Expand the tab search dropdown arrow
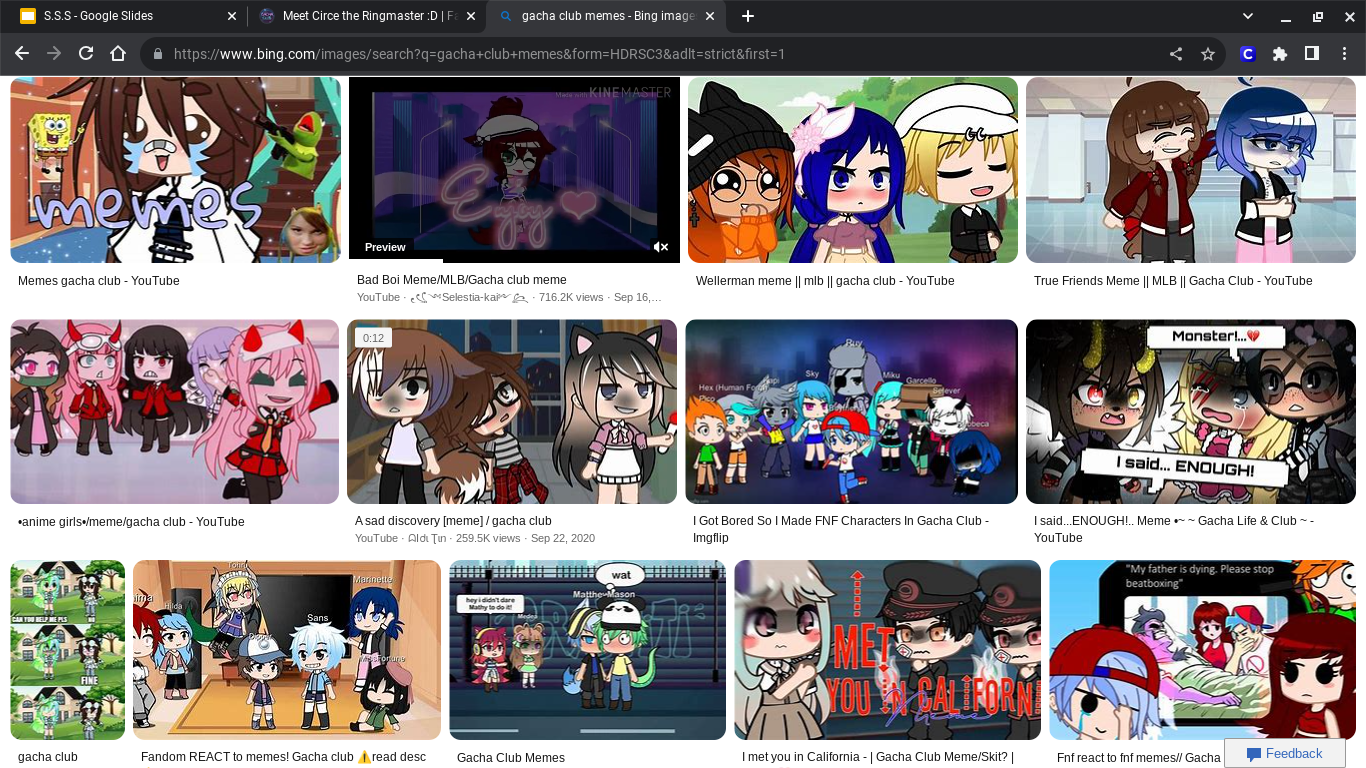Image resolution: width=1366 pixels, height=768 pixels. [1248, 16]
